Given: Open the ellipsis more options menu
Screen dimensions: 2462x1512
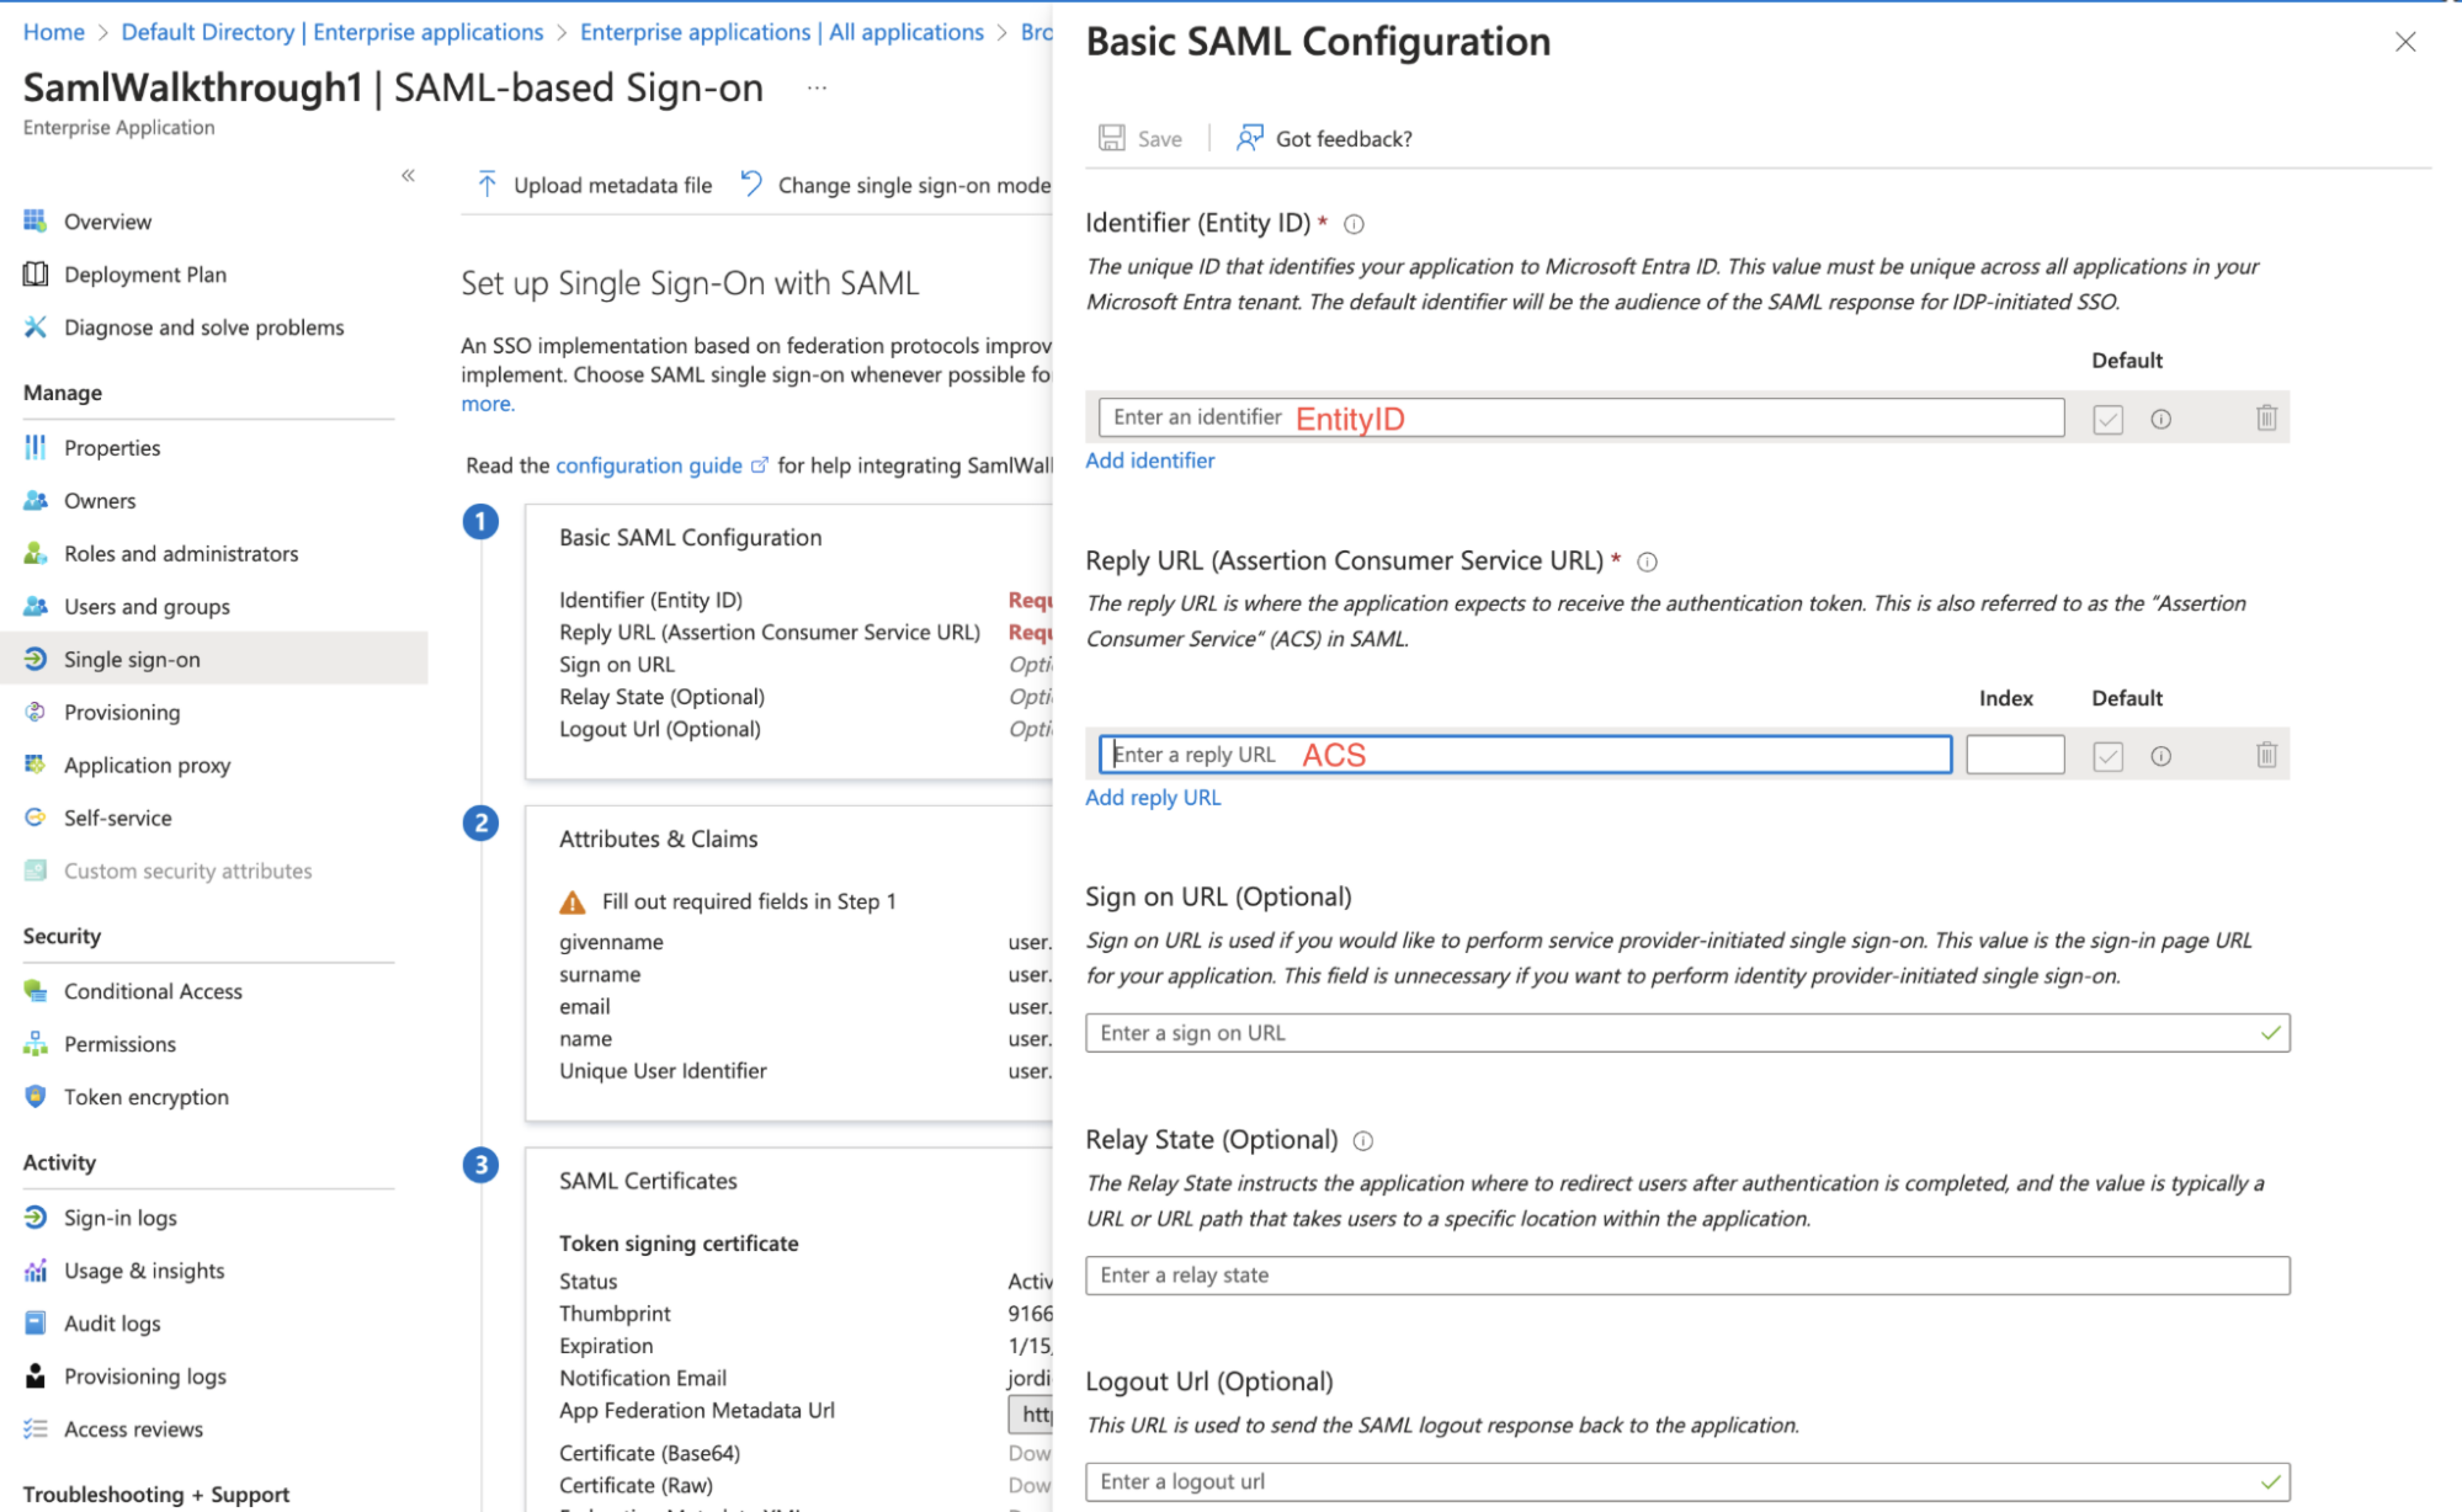Looking at the screenshot, I should pyautogui.click(x=817, y=88).
